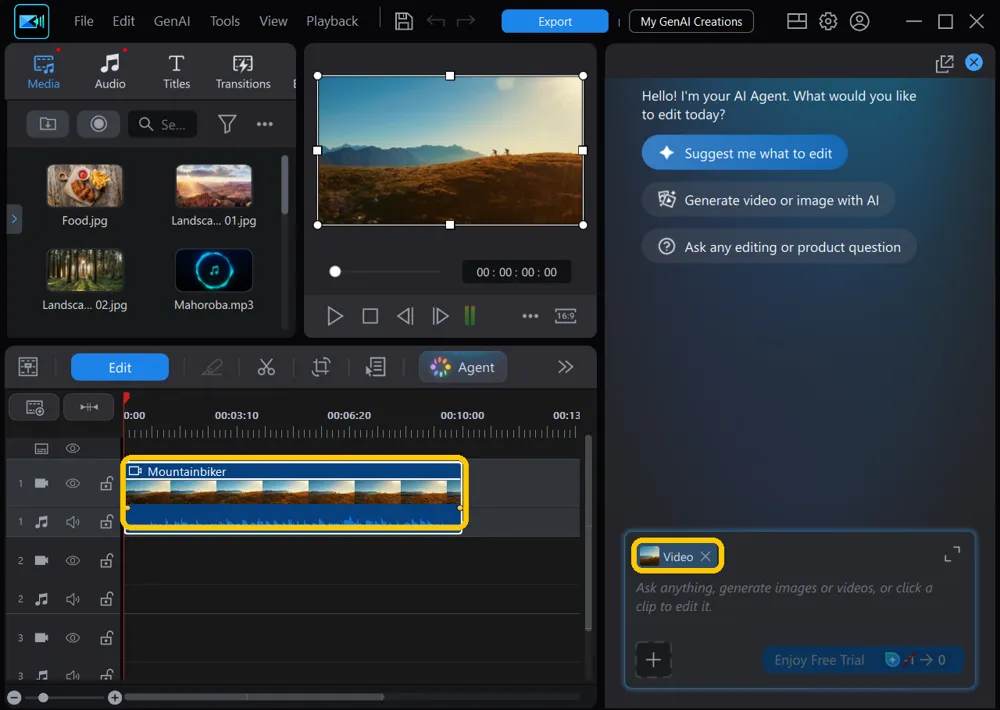Click the media library search field
The height and width of the screenshot is (710, 1000).
163,124
